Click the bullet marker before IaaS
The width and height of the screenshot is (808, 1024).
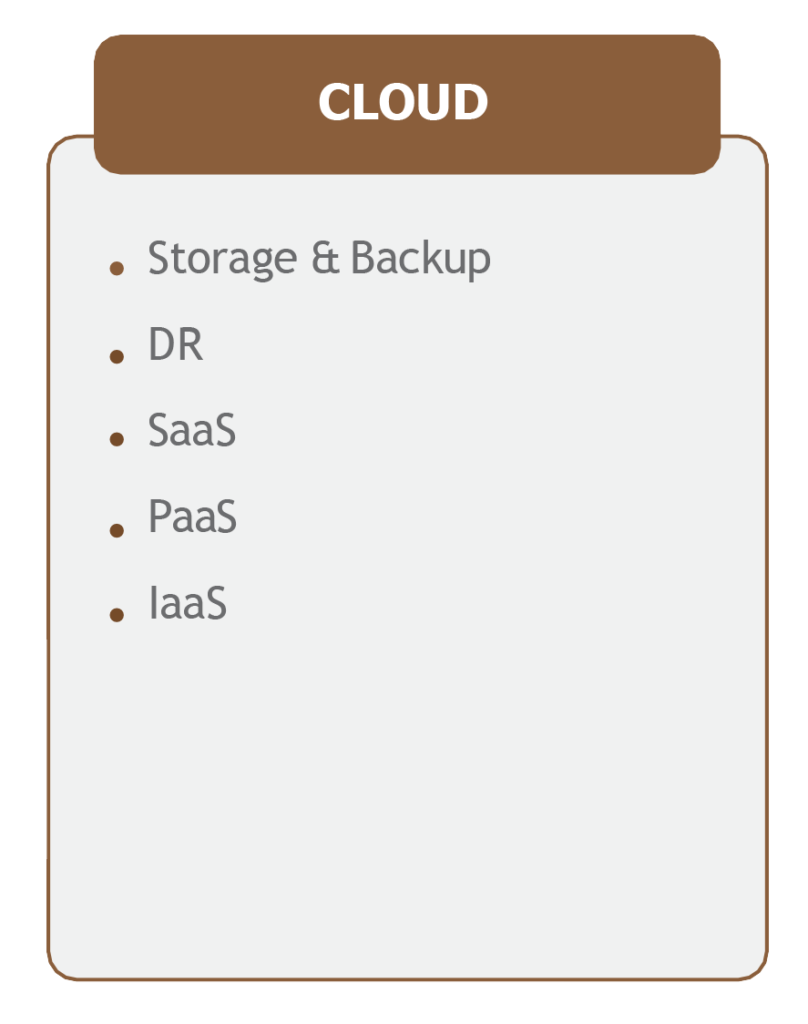click(x=117, y=614)
